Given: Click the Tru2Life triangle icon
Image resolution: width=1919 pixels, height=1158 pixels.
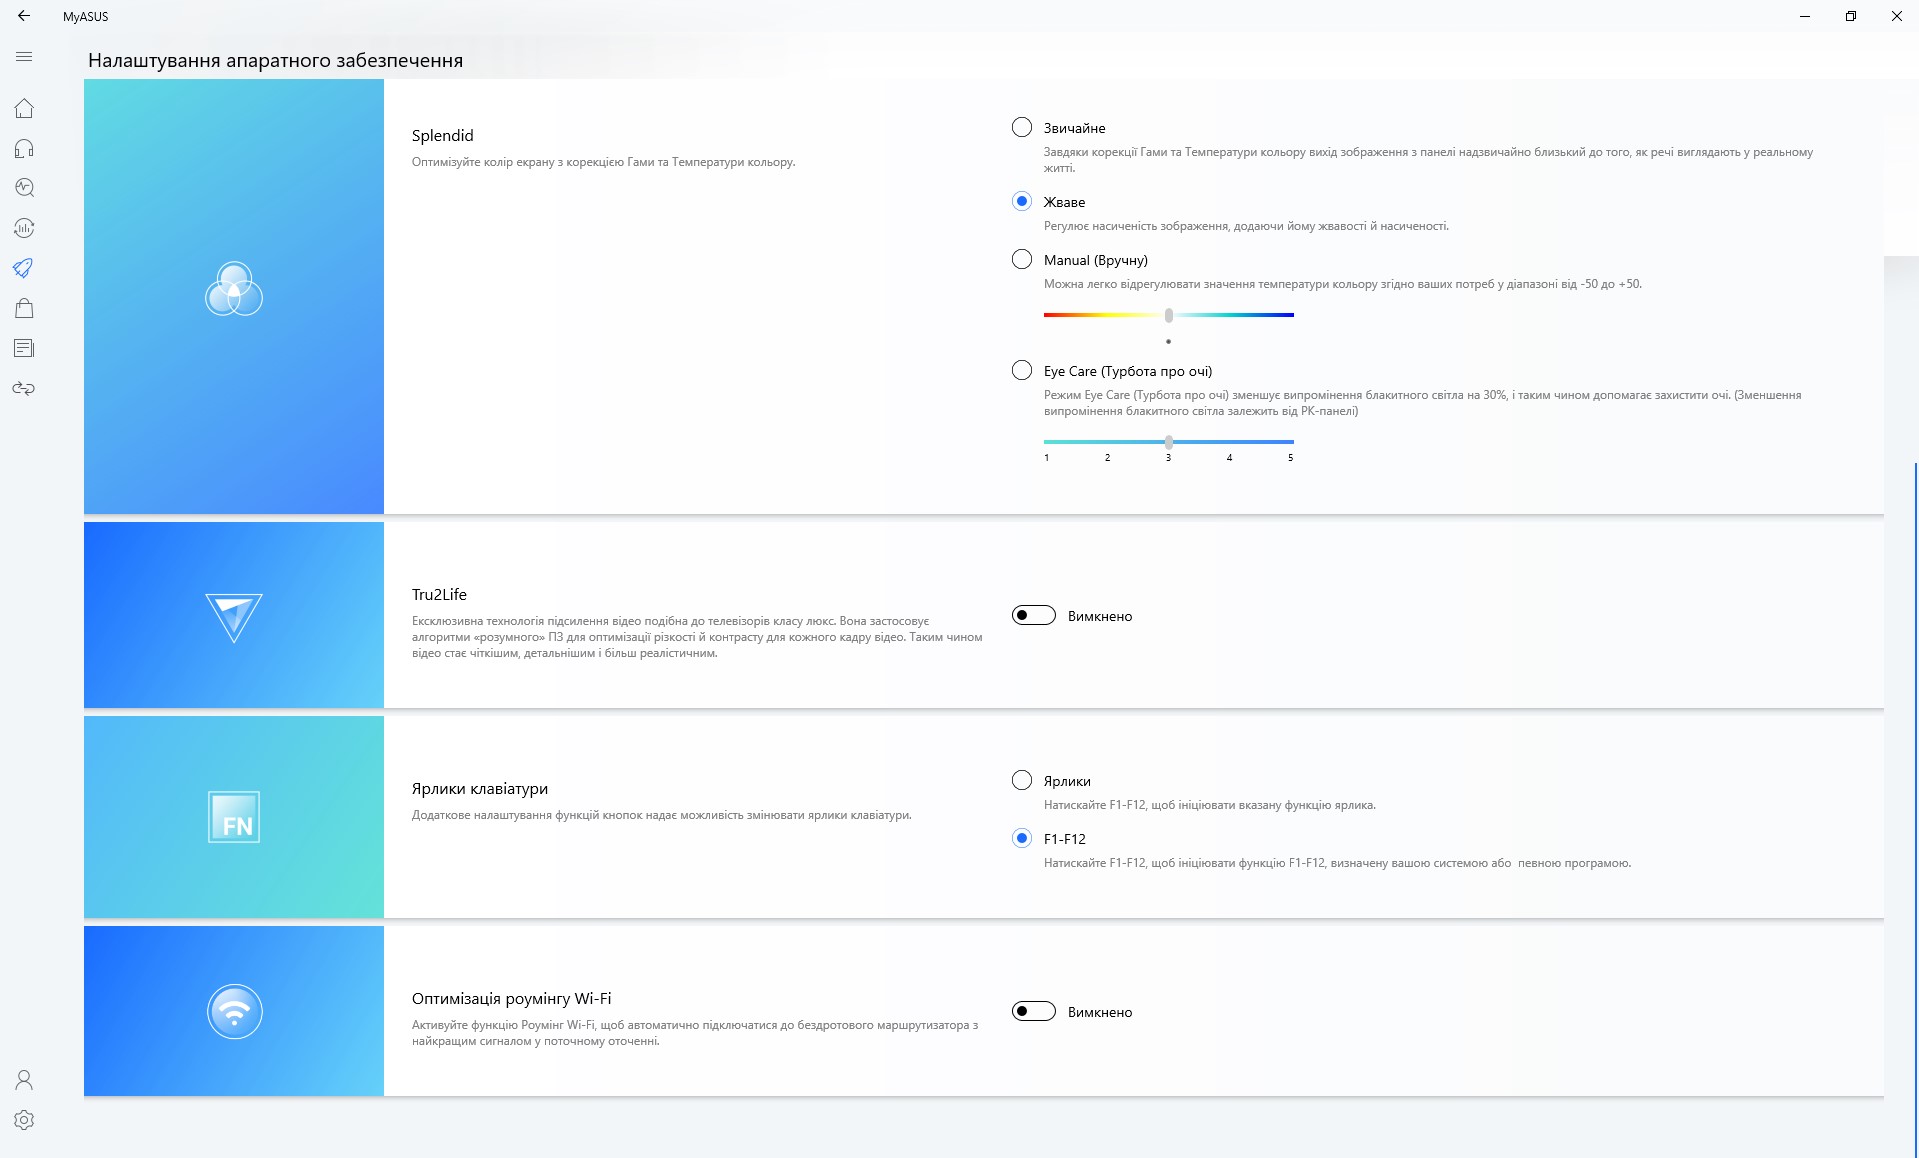Looking at the screenshot, I should click(x=234, y=617).
